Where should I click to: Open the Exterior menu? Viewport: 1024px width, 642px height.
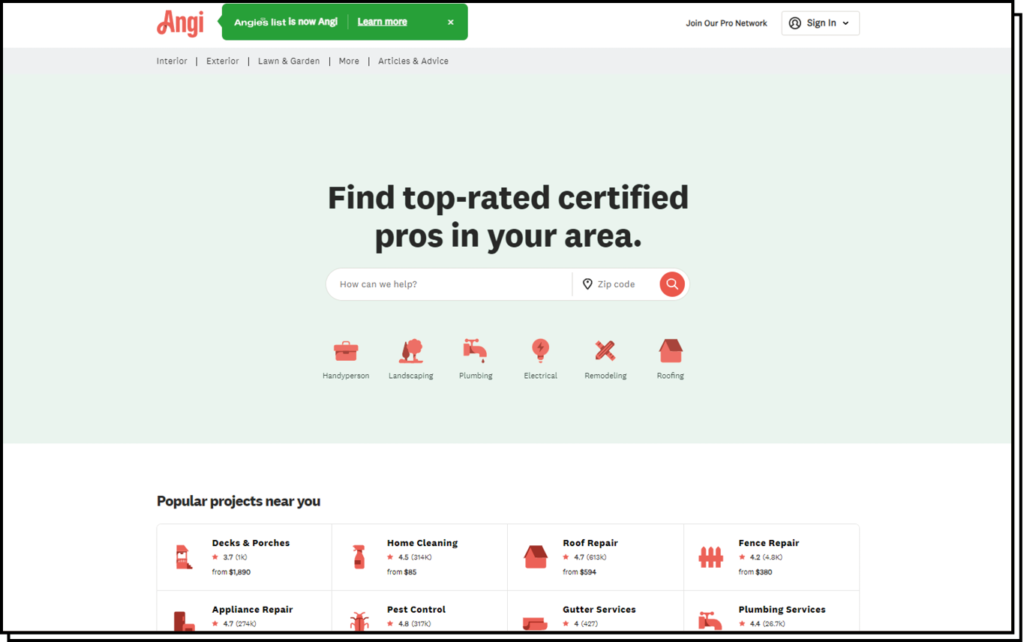tap(222, 61)
